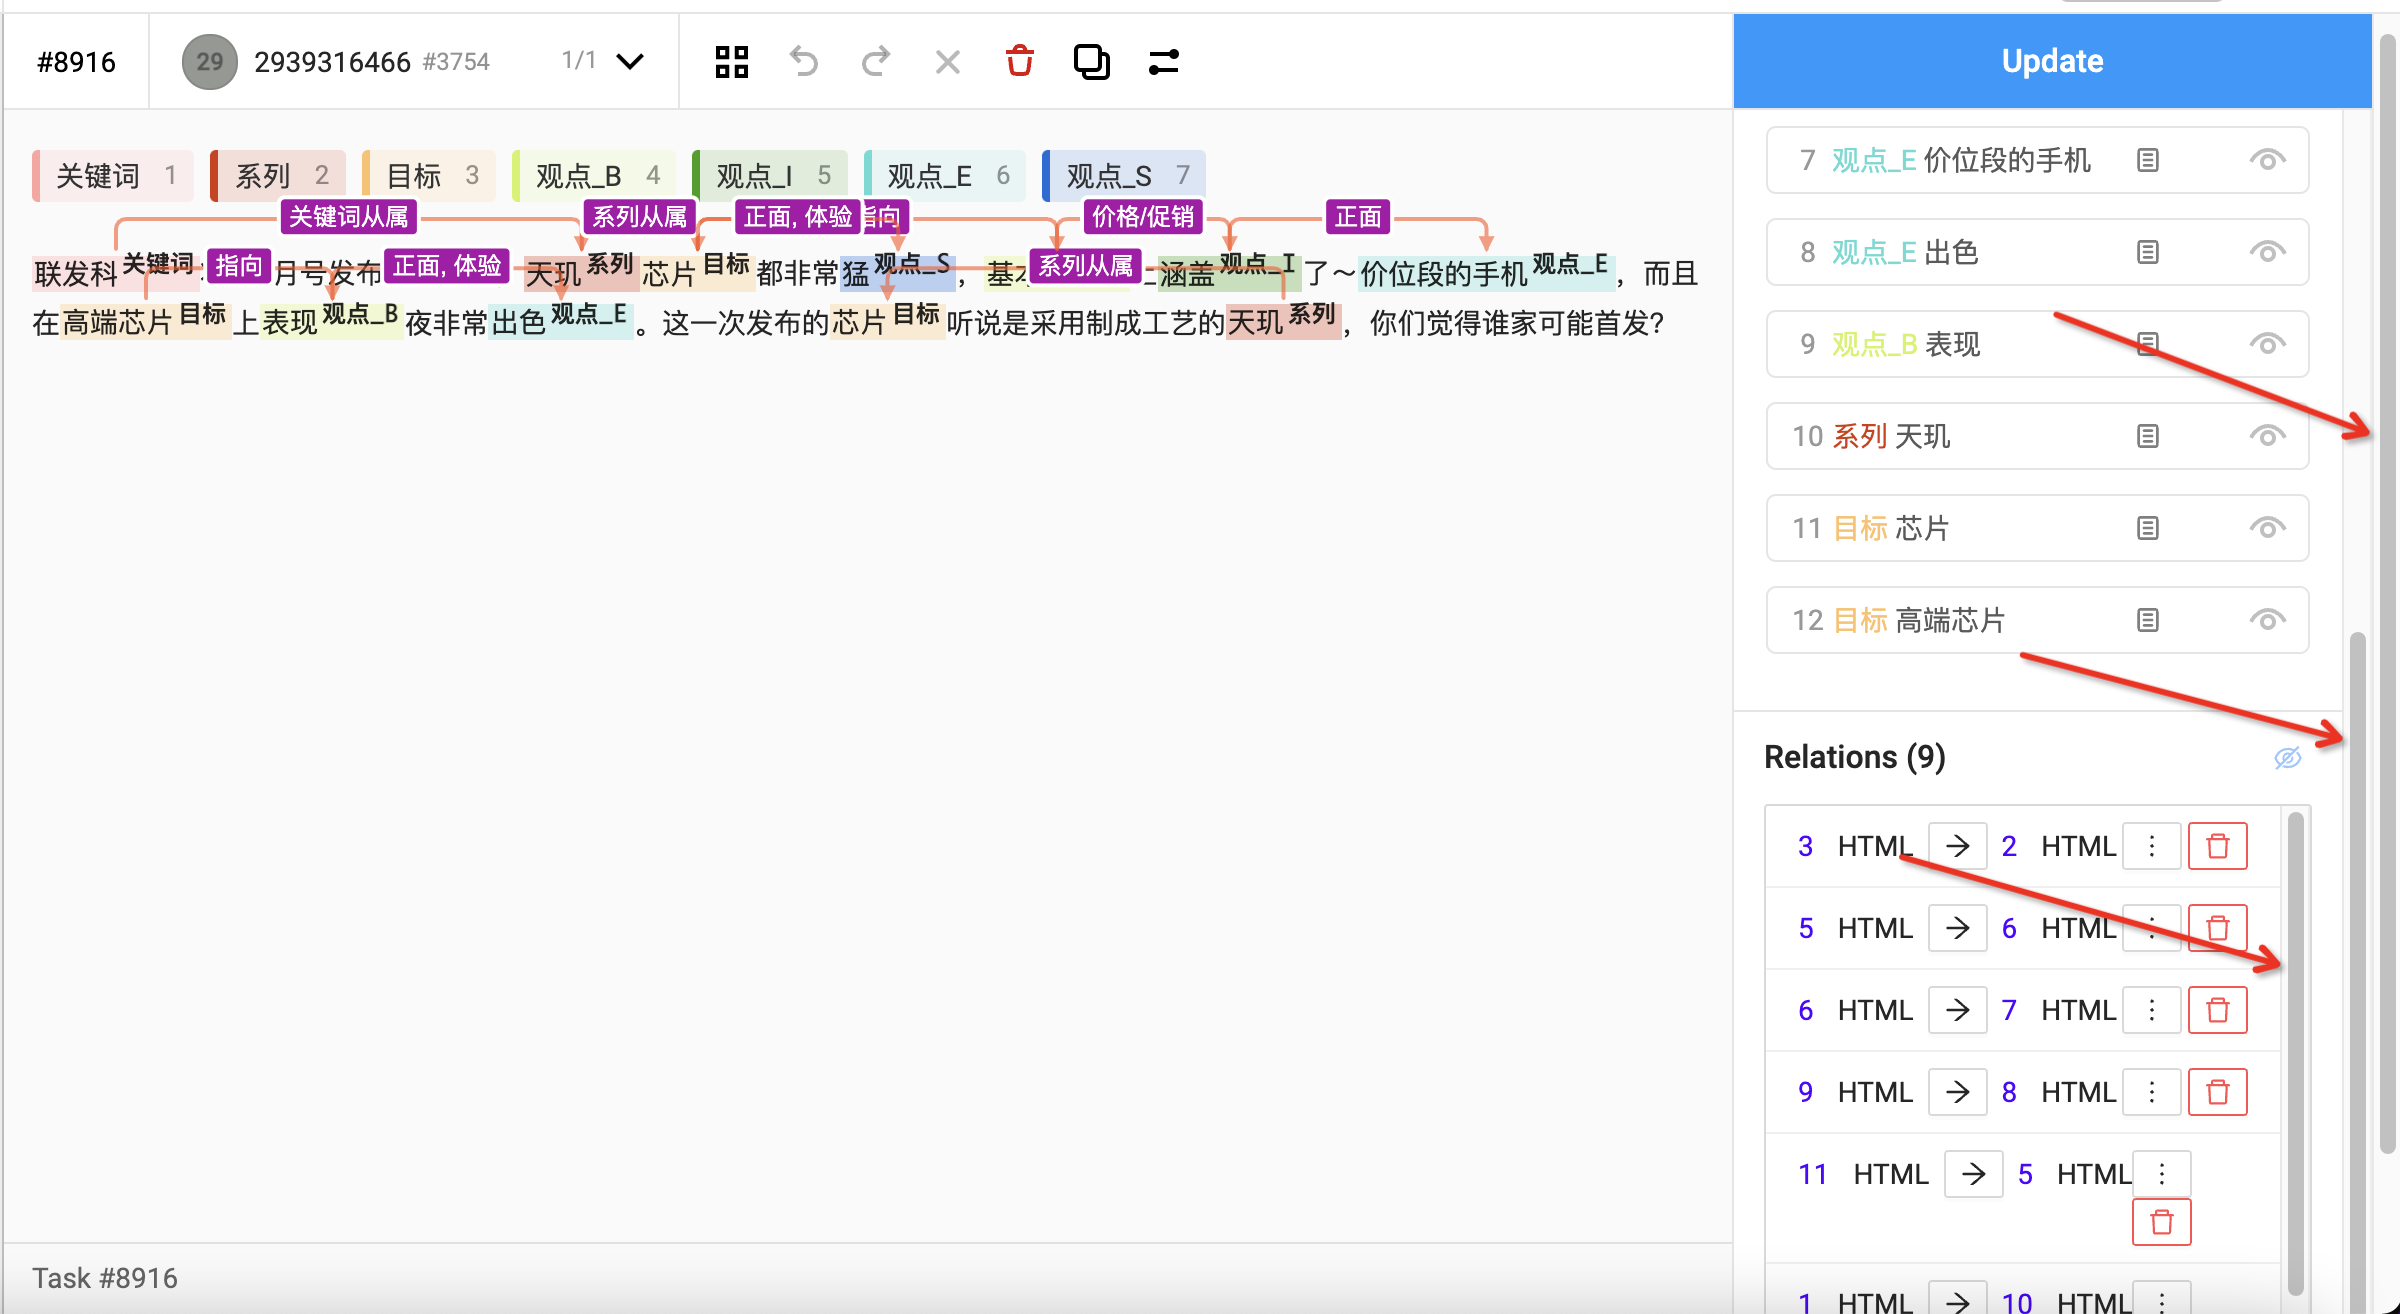Open relations settings icon in the toolbar
2400x1314 pixels.
(x=1163, y=61)
